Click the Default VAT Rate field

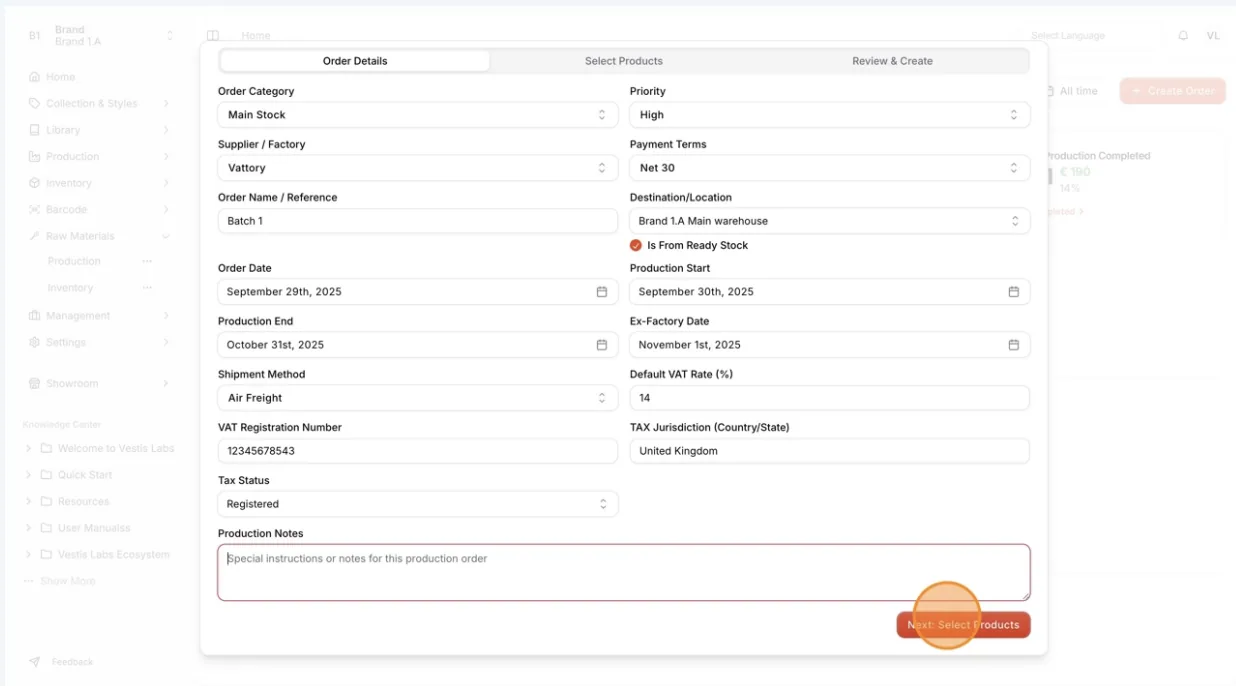pyautogui.click(x=830, y=398)
